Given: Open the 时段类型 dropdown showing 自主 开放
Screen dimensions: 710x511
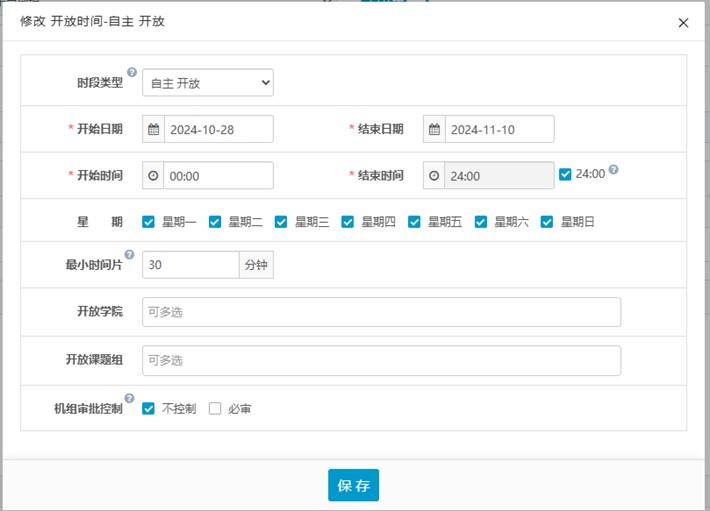Looking at the screenshot, I should point(208,83).
